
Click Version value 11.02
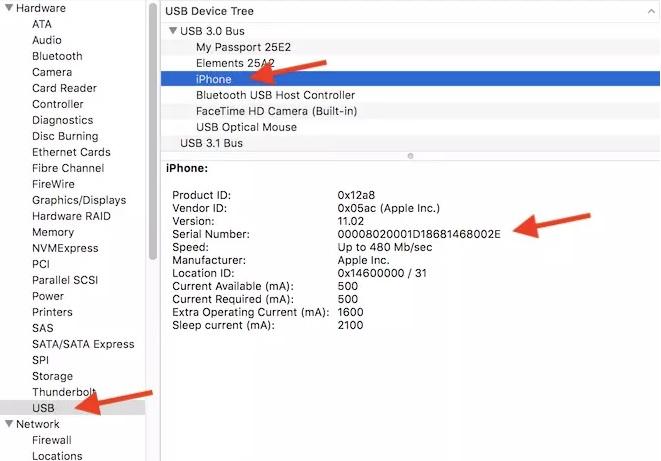point(350,221)
